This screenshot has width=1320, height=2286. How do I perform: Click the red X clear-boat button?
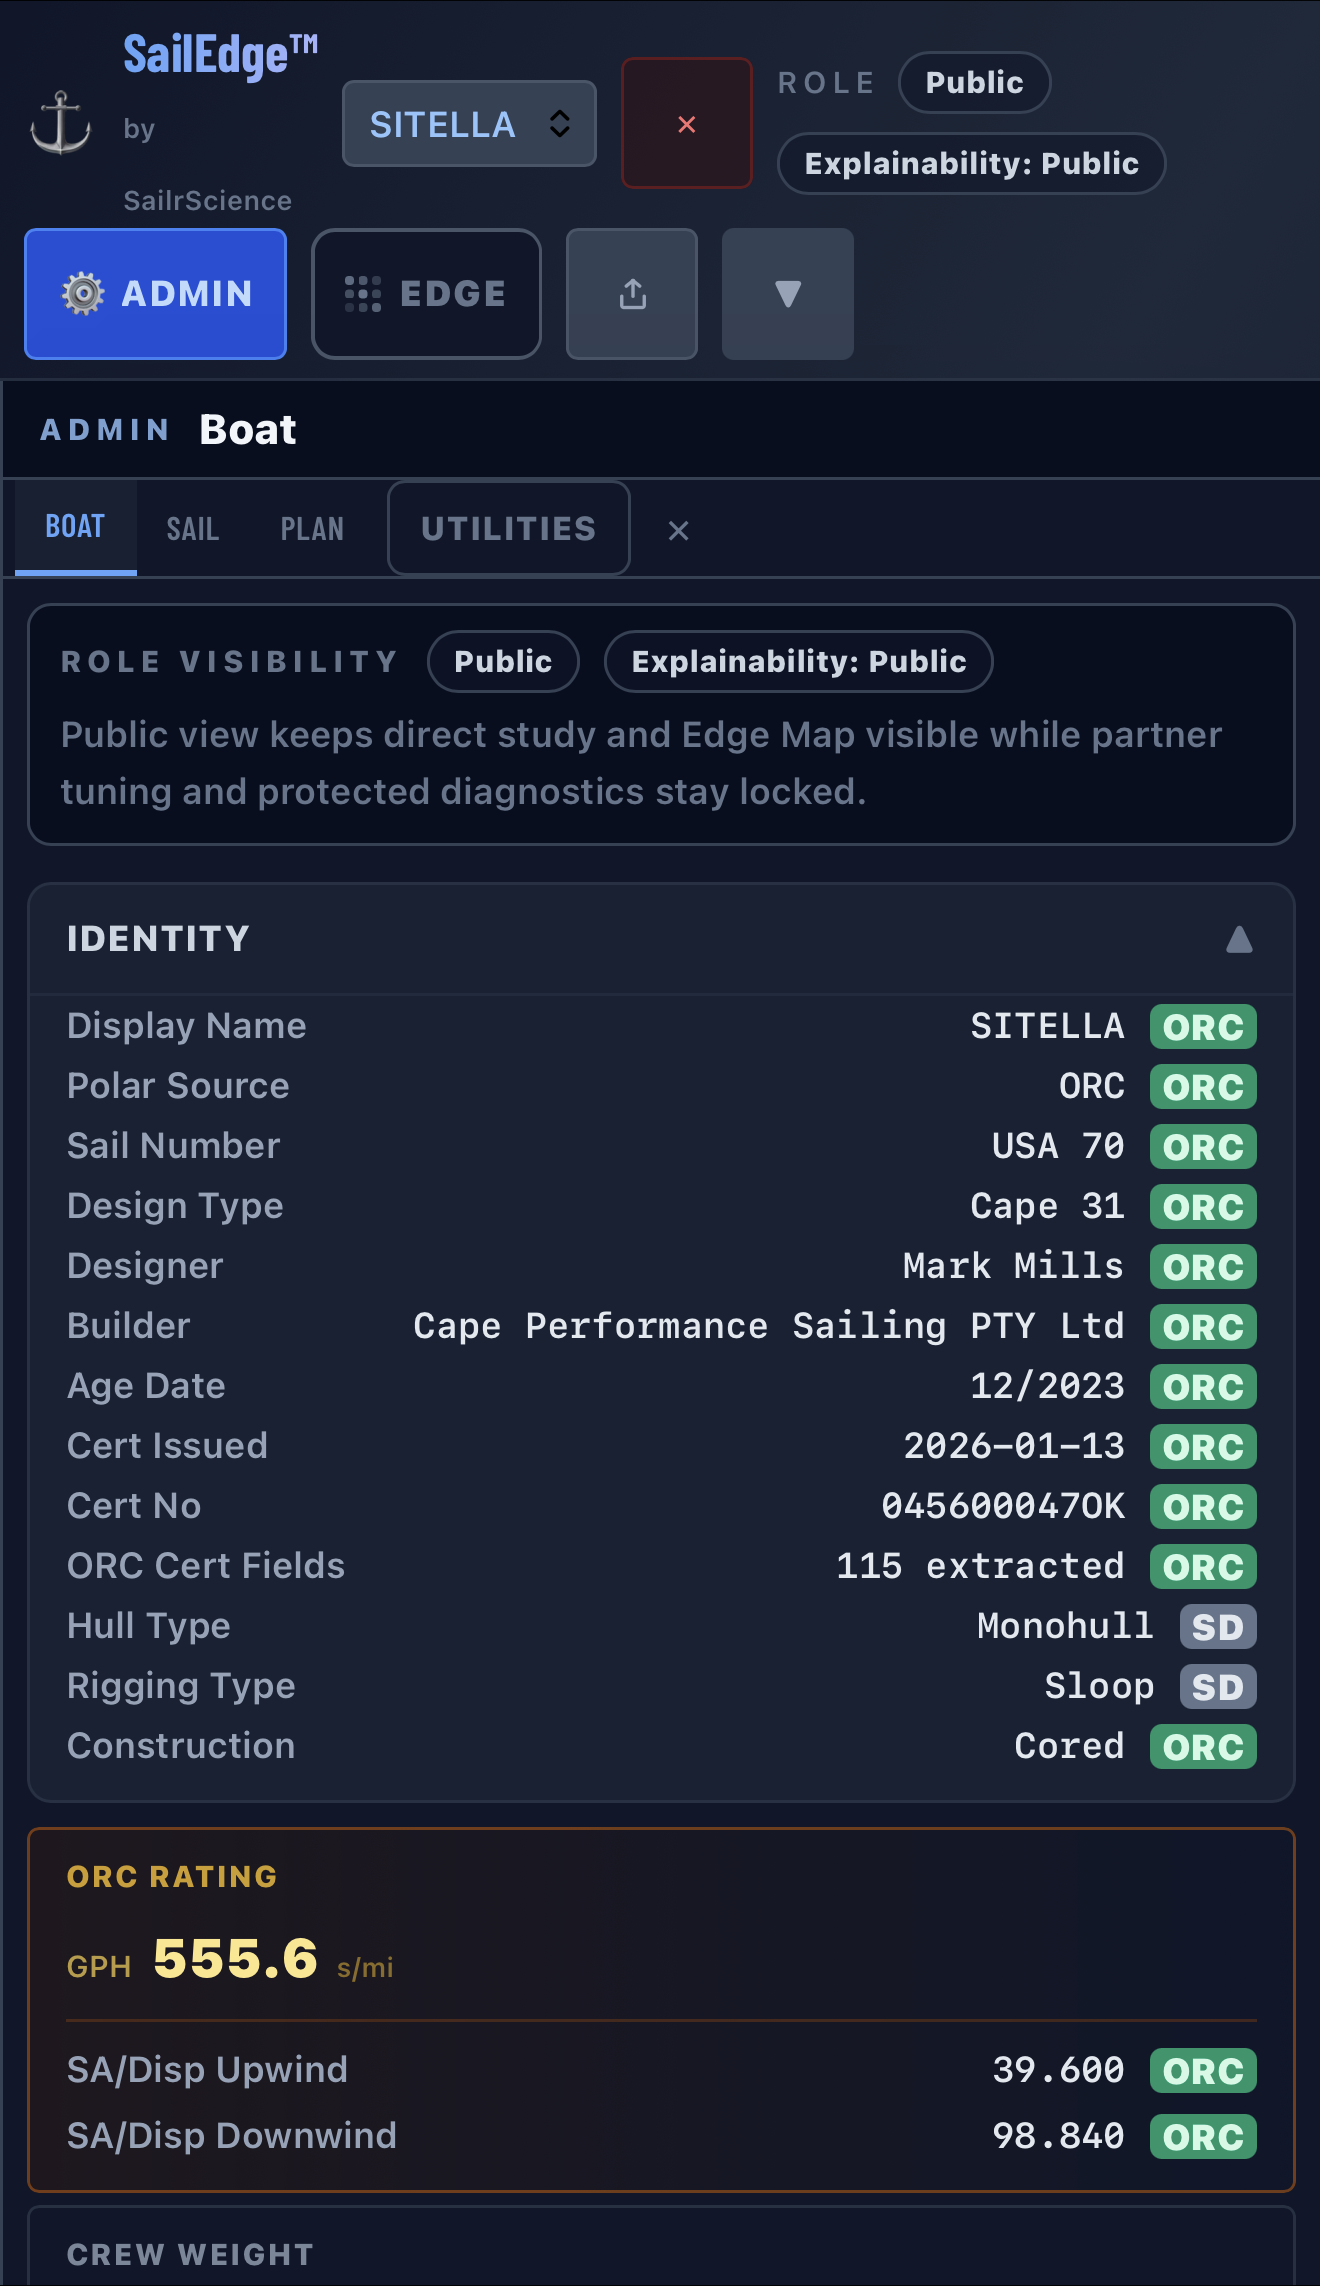click(686, 124)
